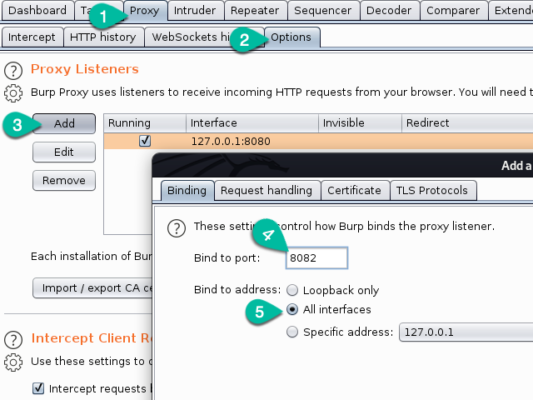The image size is (533, 400).
Task: Switch to the Dashboard tab
Action: 37,11
